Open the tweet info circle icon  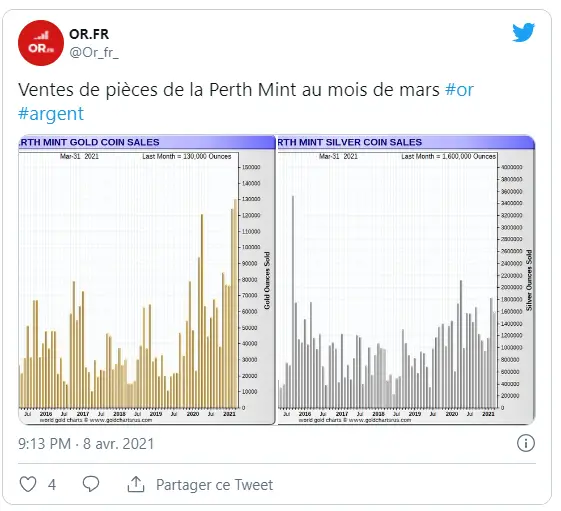click(526, 443)
